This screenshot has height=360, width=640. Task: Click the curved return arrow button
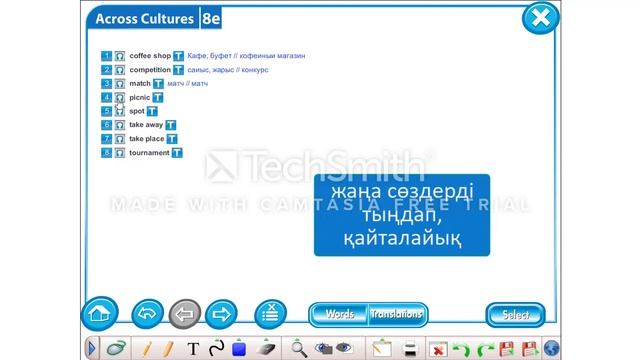[x=148, y=314]
